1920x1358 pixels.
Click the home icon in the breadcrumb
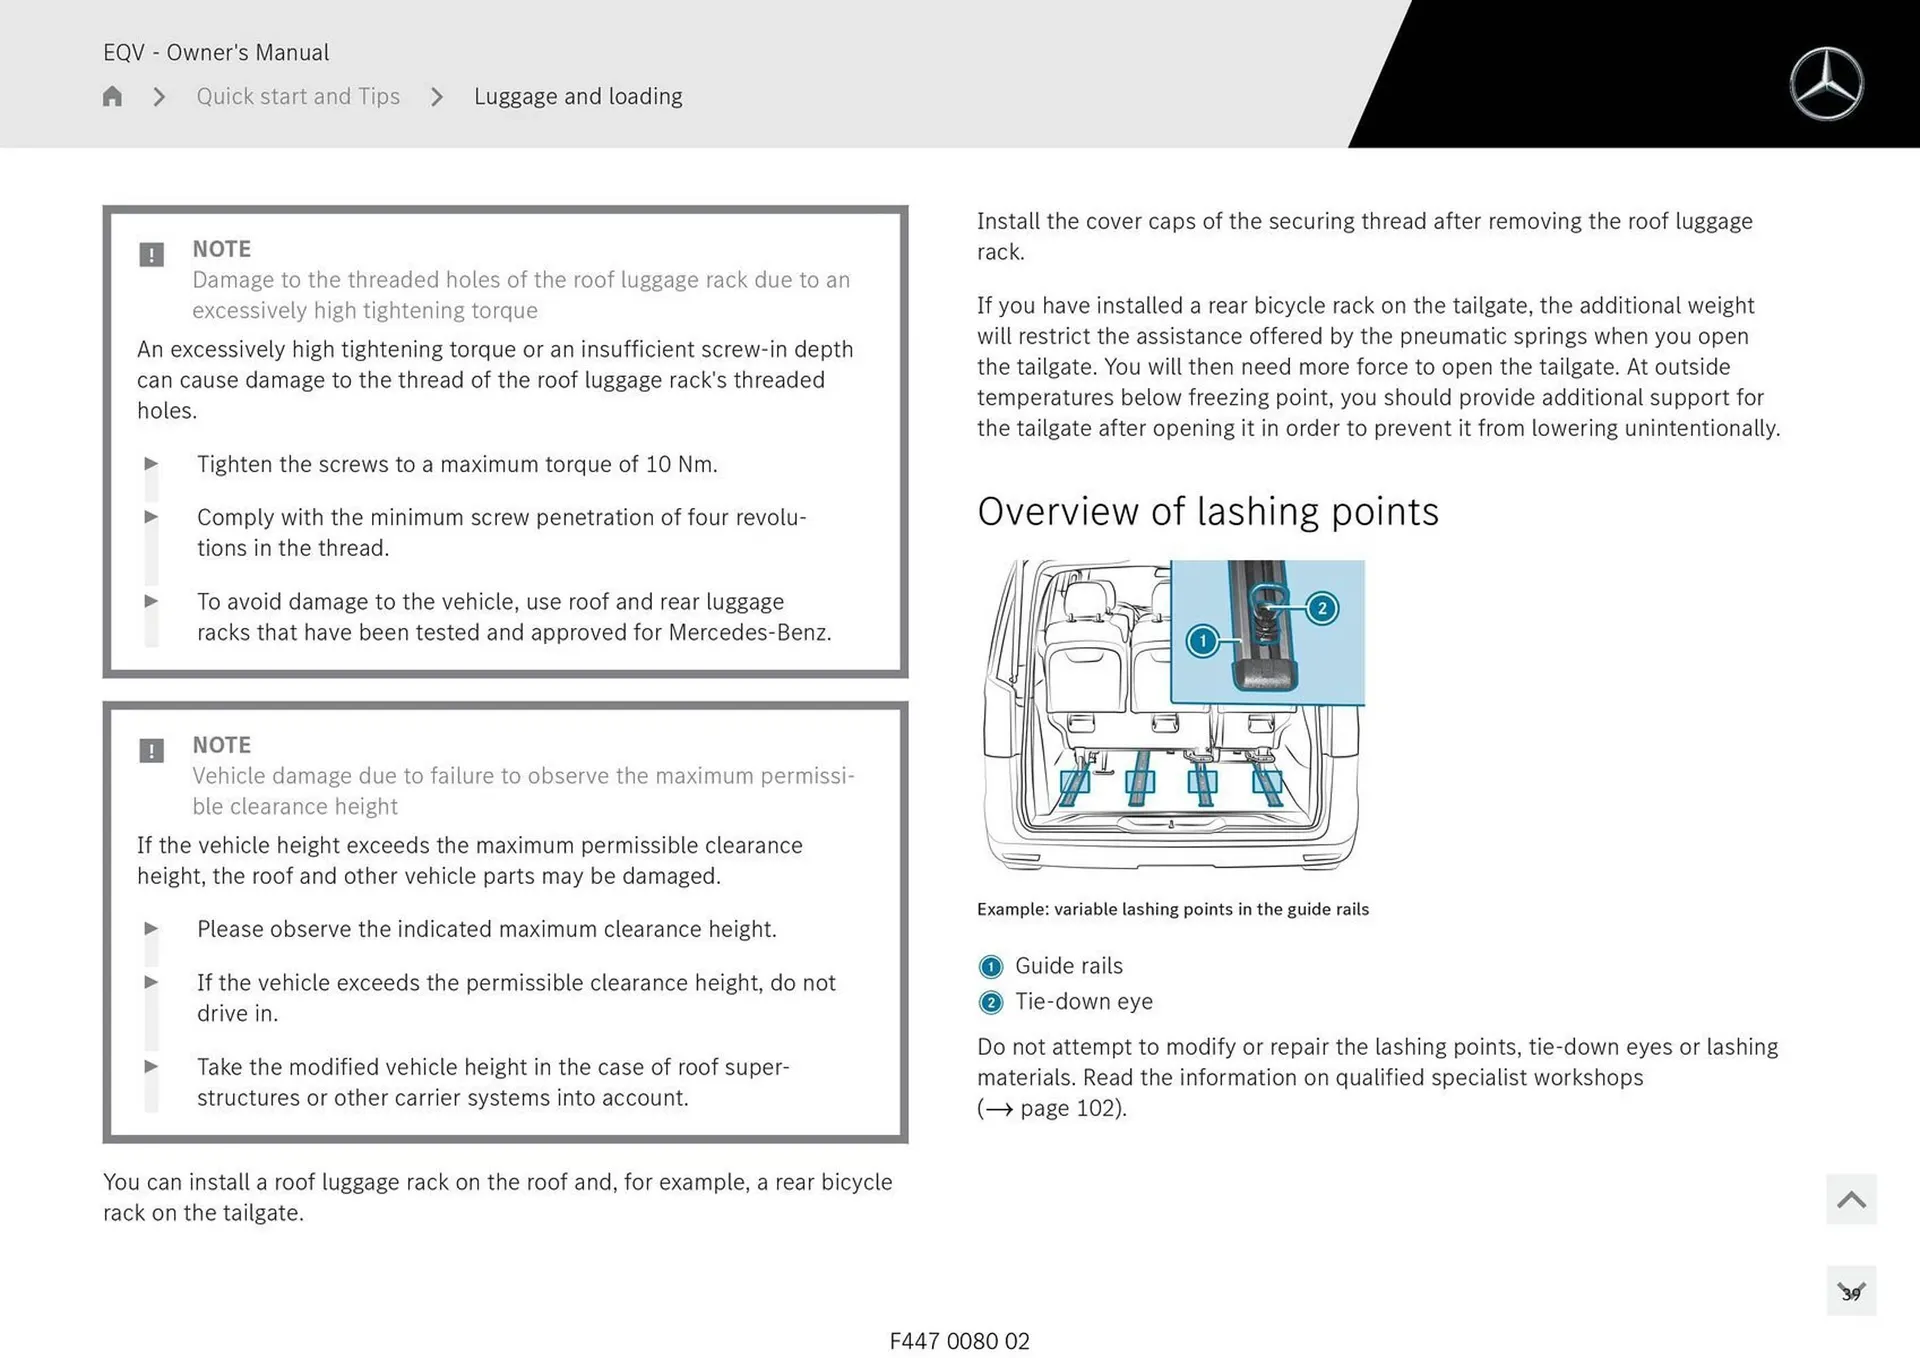[x=112, y=96]
